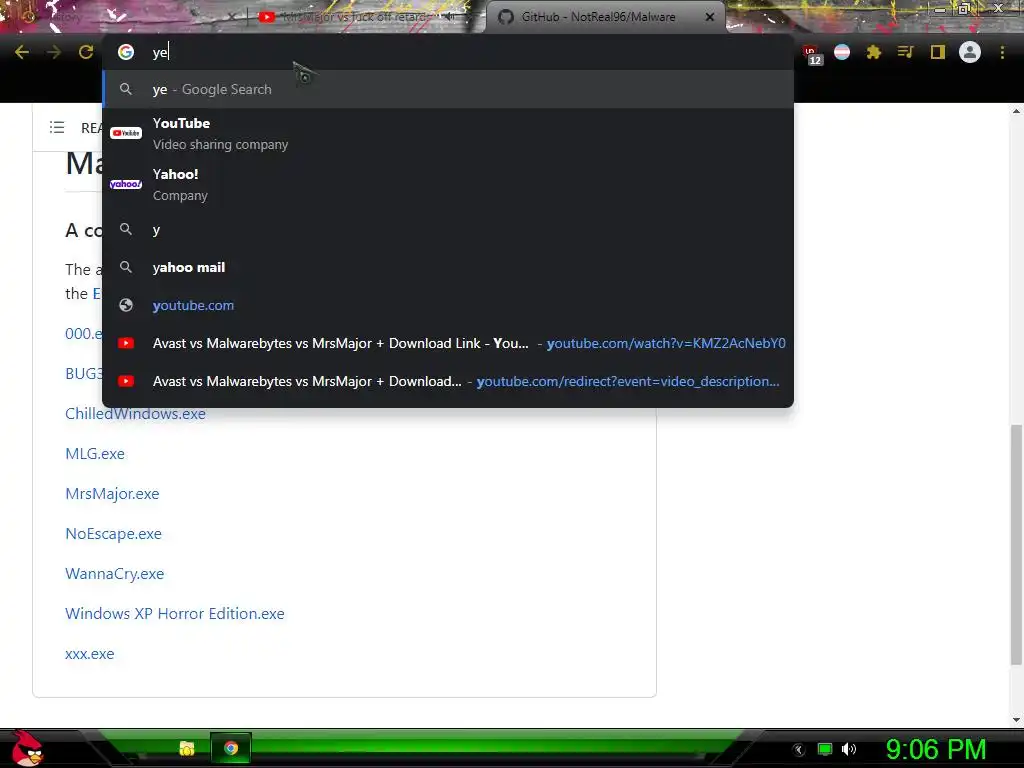
Task: Open the WannaCry.exe link
Action: [x=114, y=573]
